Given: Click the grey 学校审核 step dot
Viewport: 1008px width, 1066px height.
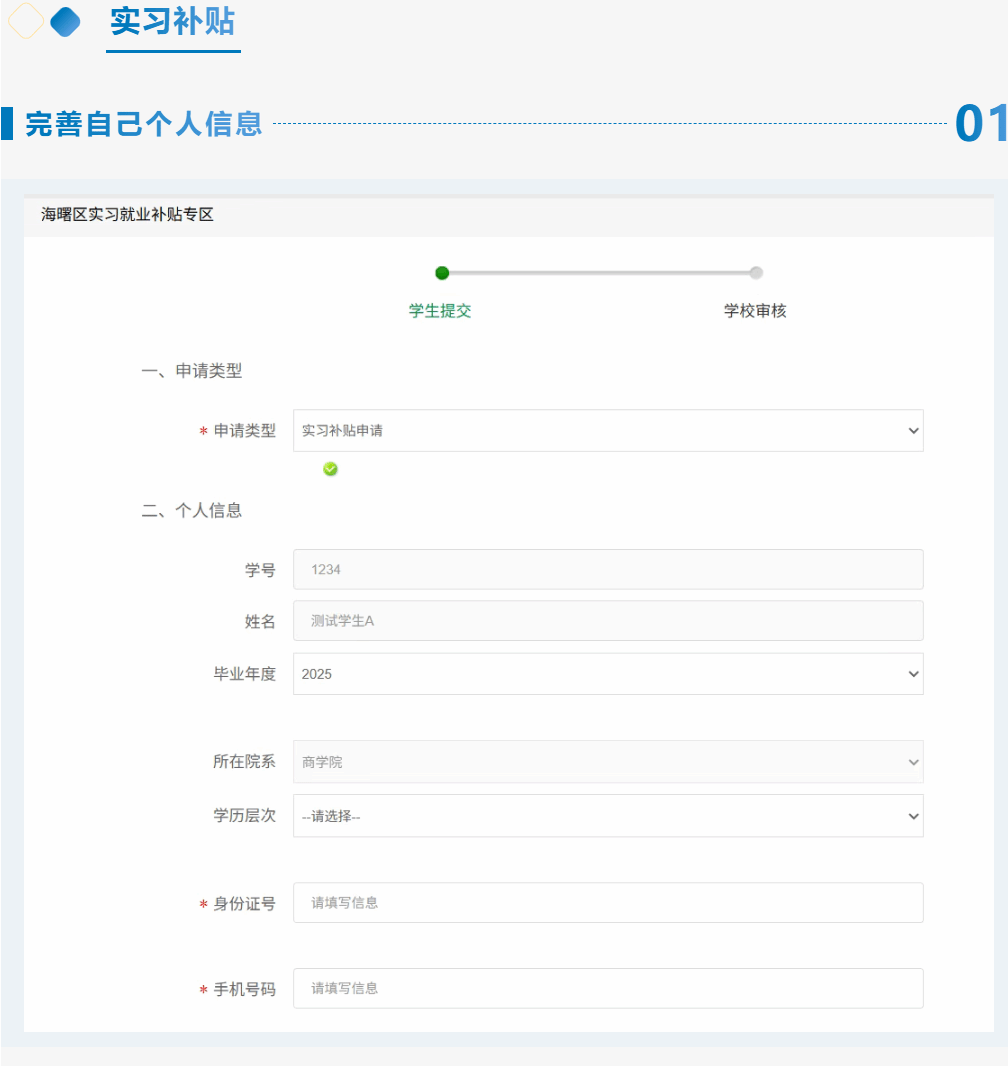Looking at the screenshot, I should tap(756, 273).
